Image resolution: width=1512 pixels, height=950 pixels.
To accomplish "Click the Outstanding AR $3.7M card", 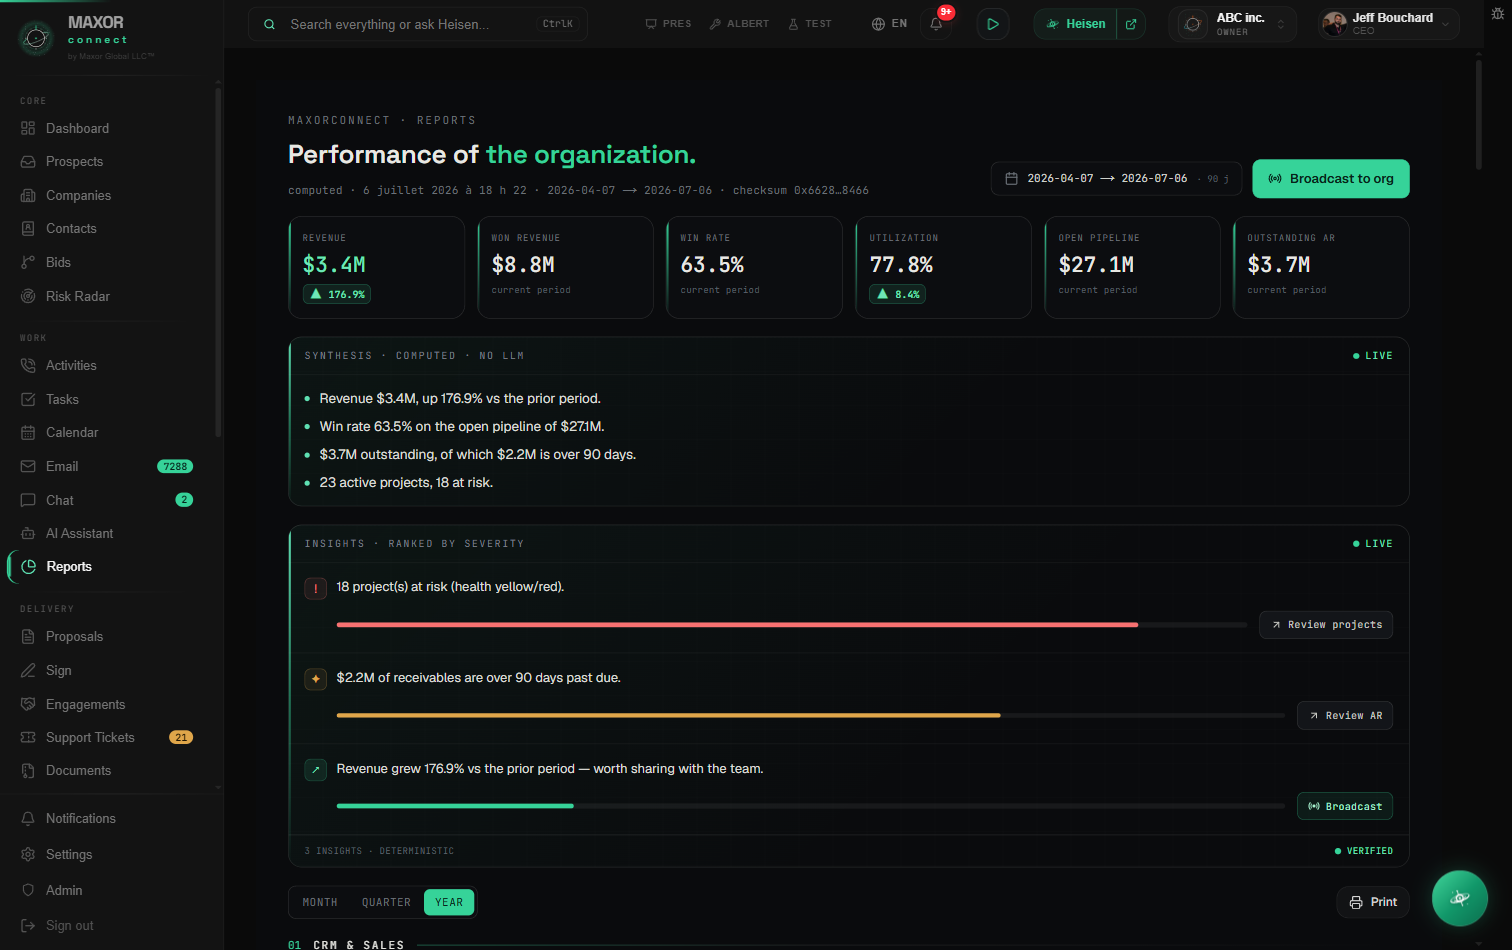I will 1322,268.
